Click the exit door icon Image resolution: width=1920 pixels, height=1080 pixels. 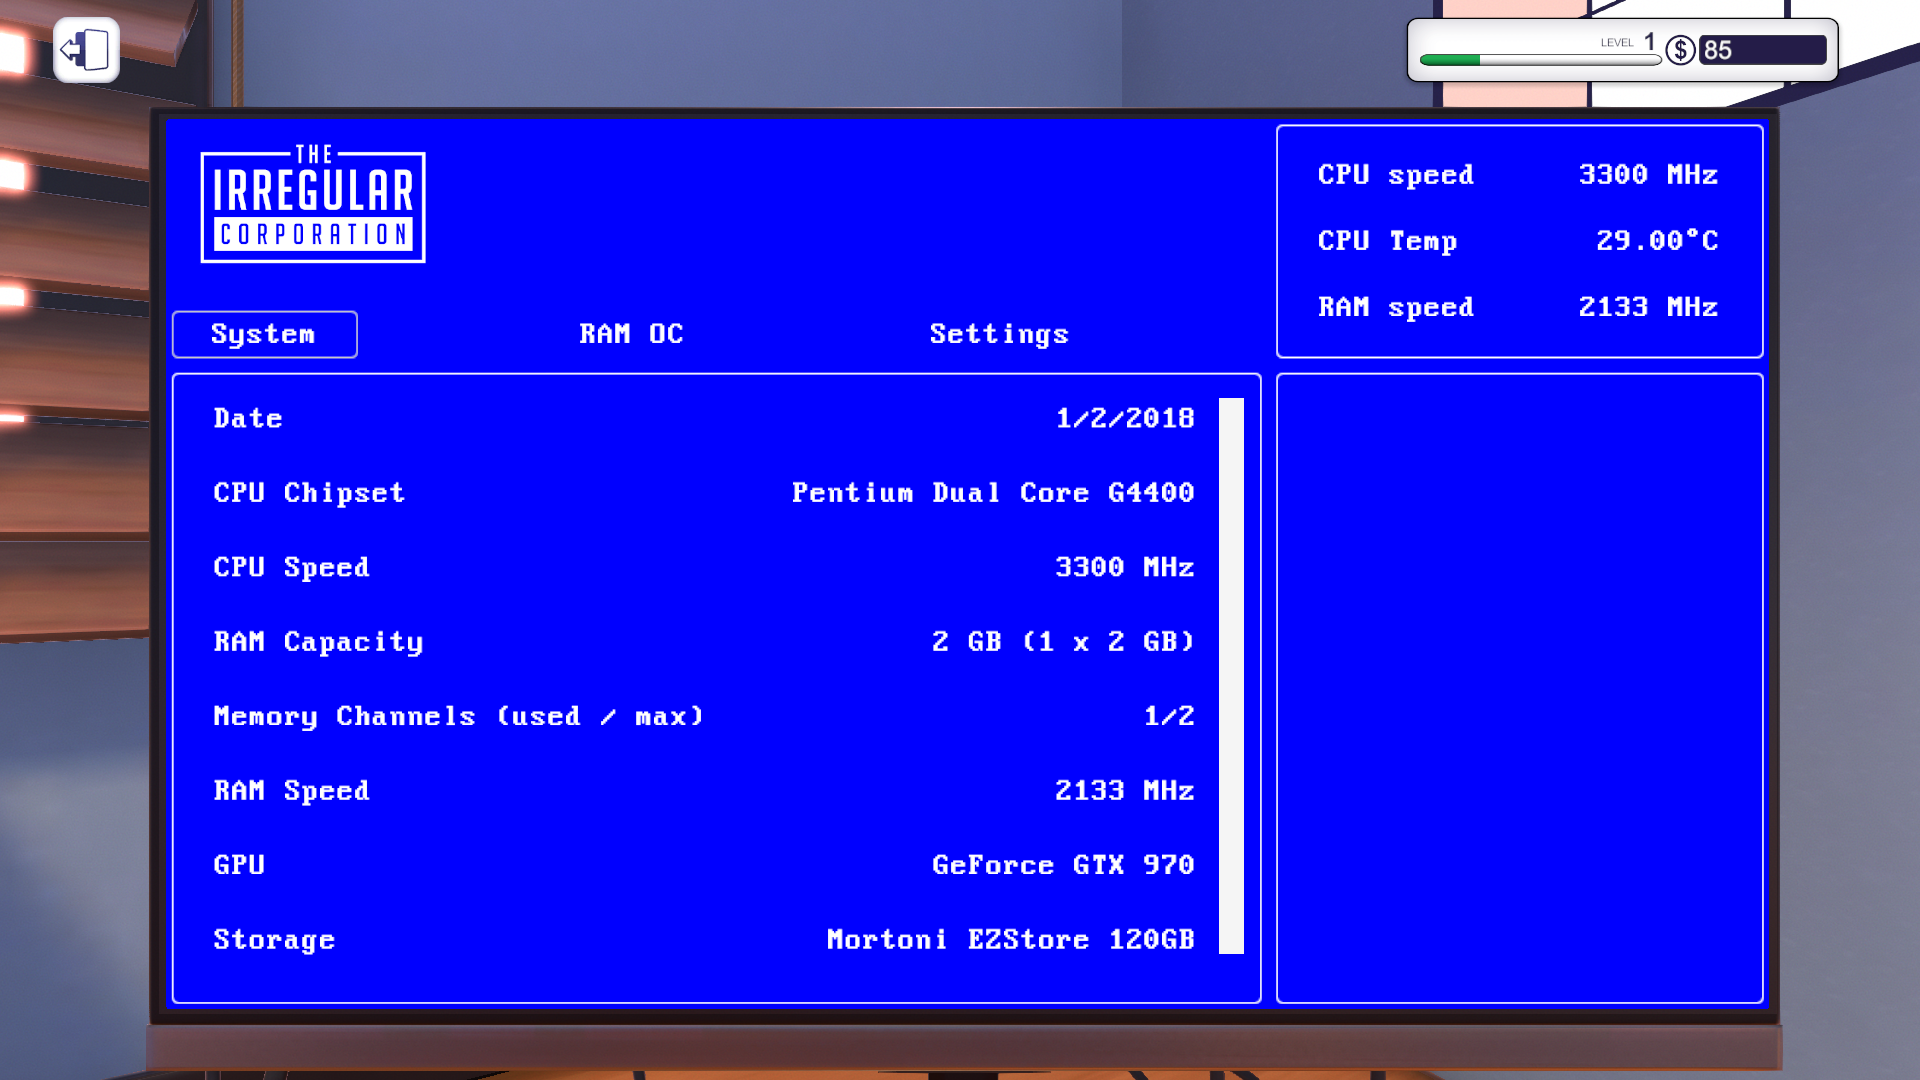point(86,50)
